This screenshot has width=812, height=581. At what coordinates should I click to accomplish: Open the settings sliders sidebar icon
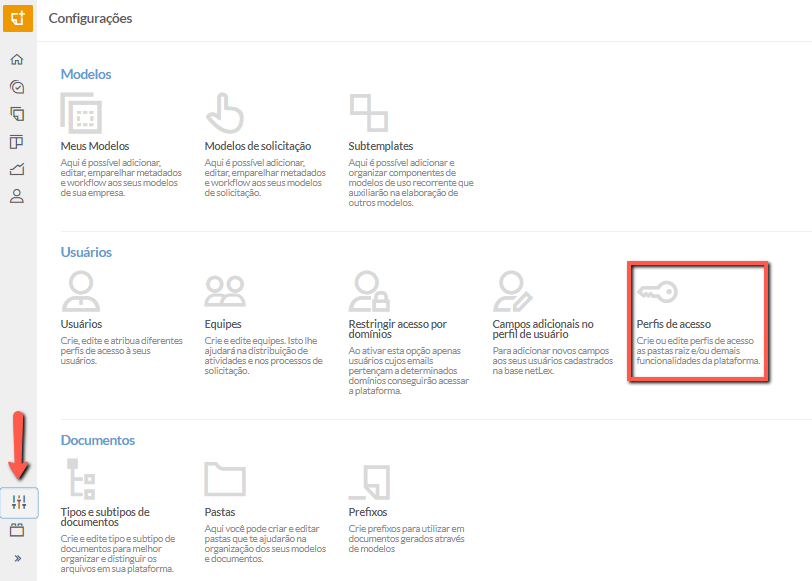(x=19, y=502)
